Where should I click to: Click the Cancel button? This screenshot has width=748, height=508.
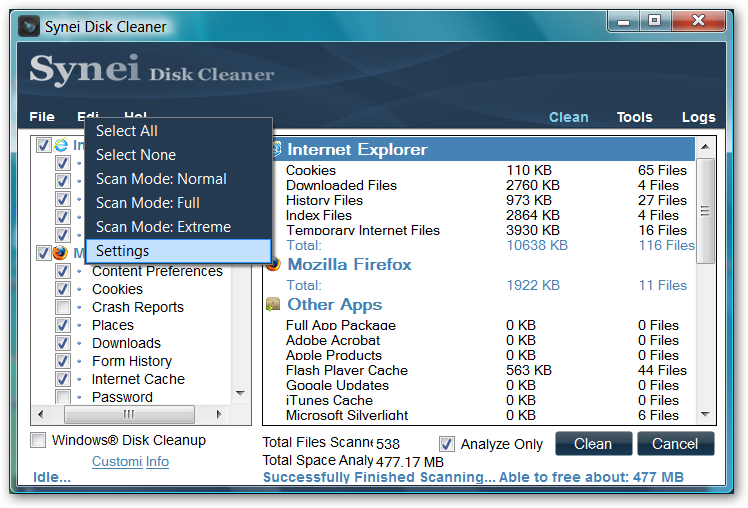tap(675, 444)
